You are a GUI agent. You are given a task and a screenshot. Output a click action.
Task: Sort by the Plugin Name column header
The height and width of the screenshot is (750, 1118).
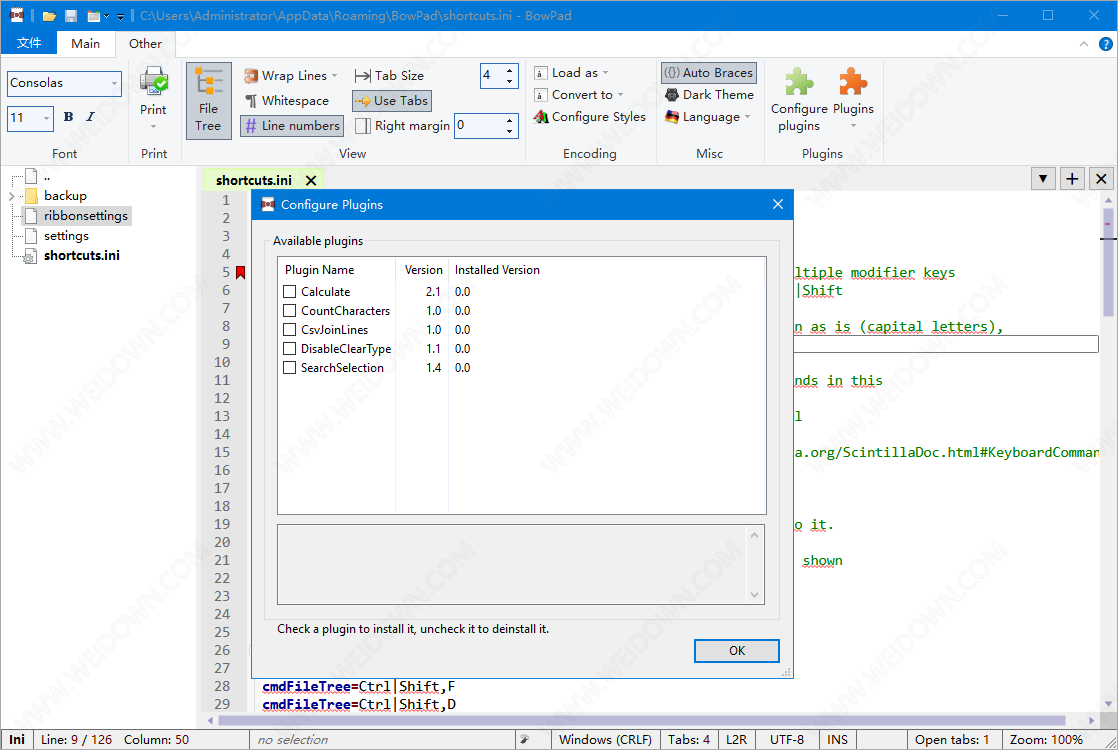[x=337, y=269]
